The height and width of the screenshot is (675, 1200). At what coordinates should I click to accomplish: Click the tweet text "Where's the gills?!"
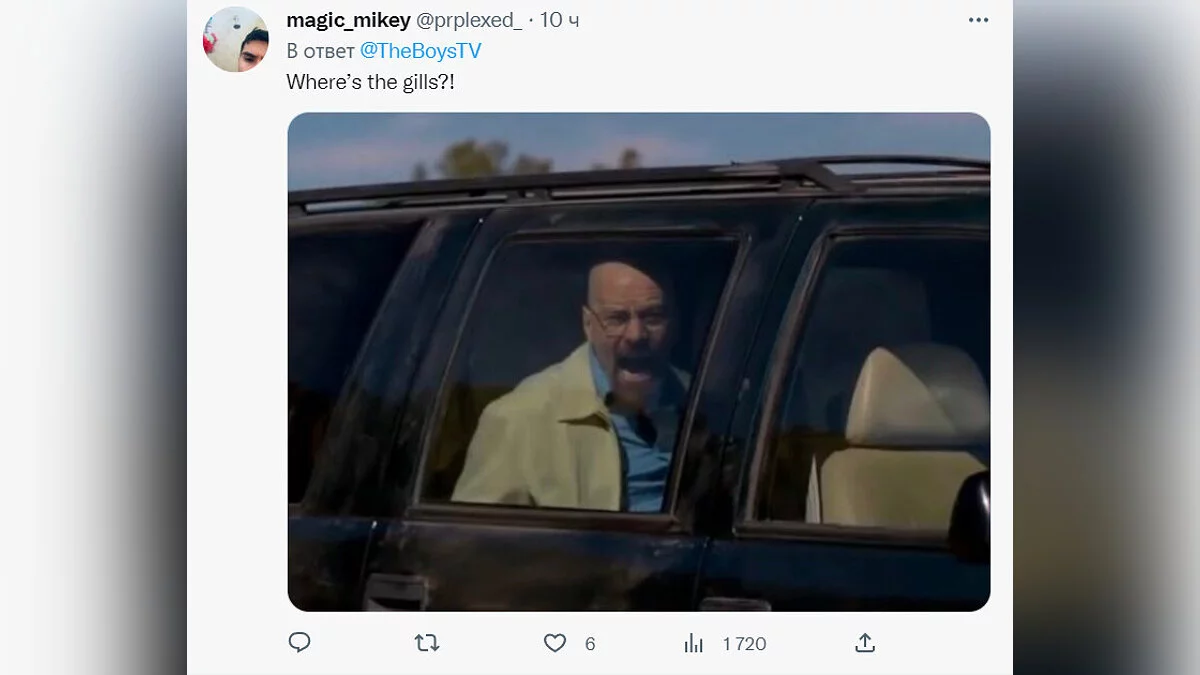coord(371,82)
